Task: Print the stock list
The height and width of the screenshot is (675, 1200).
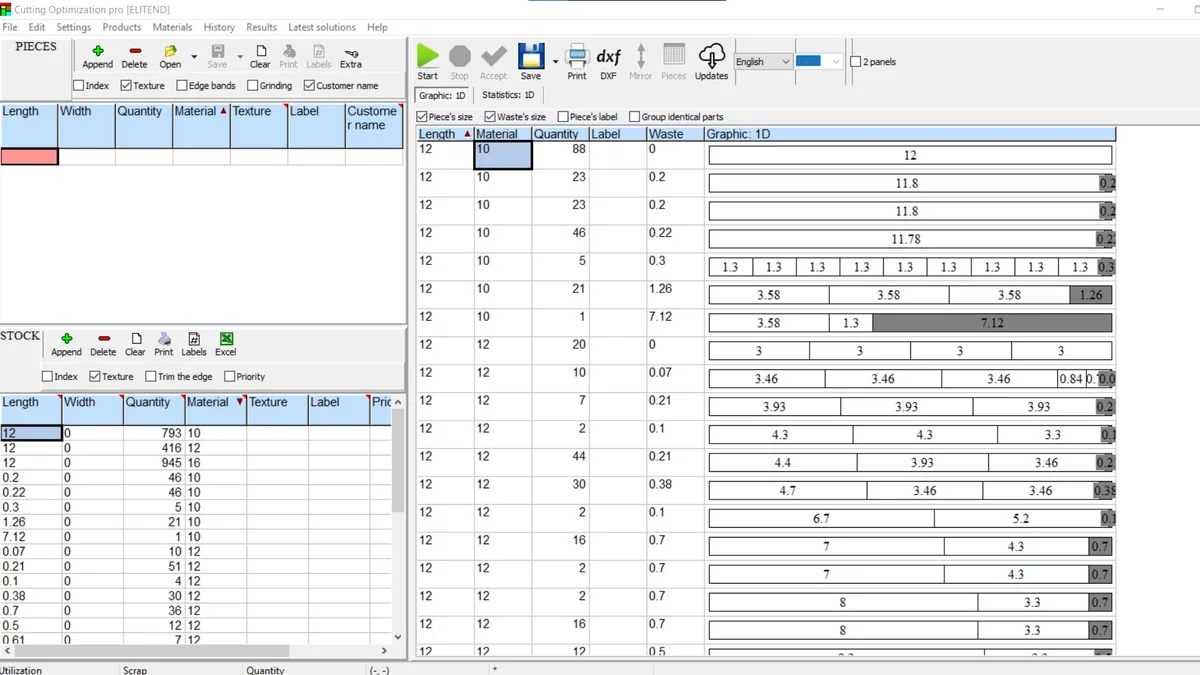Action: (x=164, y=344)
